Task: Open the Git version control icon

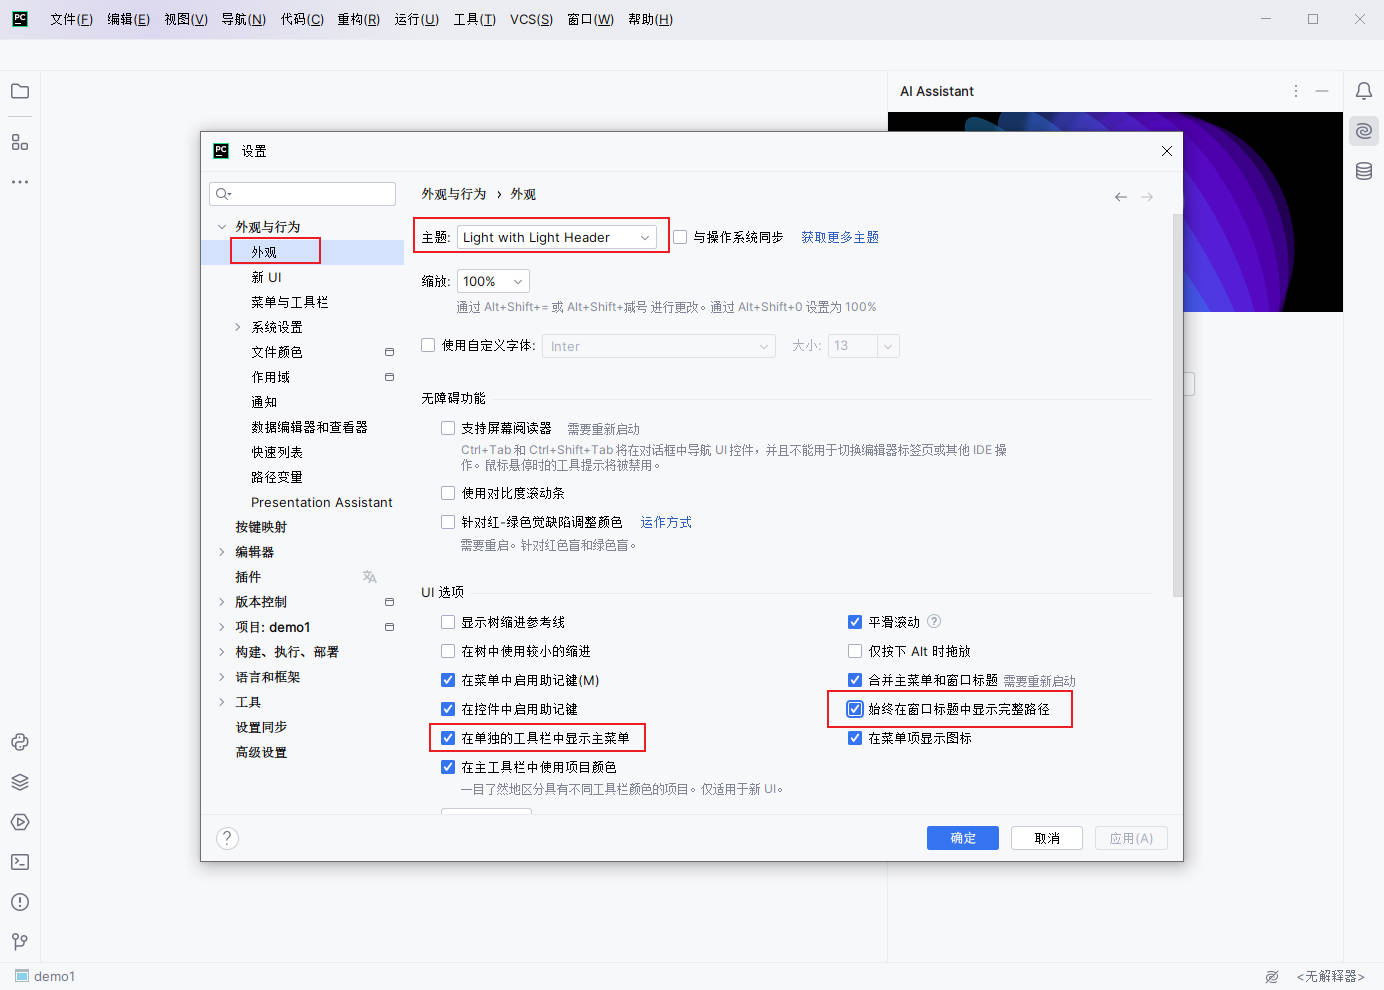Action: pyautogui.click(x=20, y=942)
